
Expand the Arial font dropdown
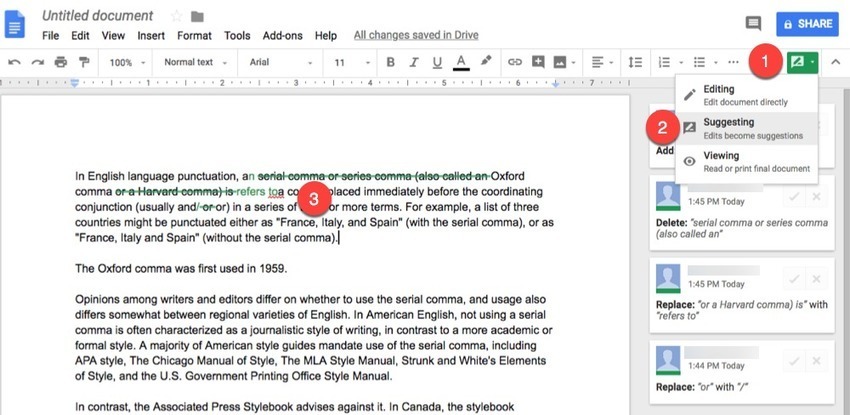point(281,62)
